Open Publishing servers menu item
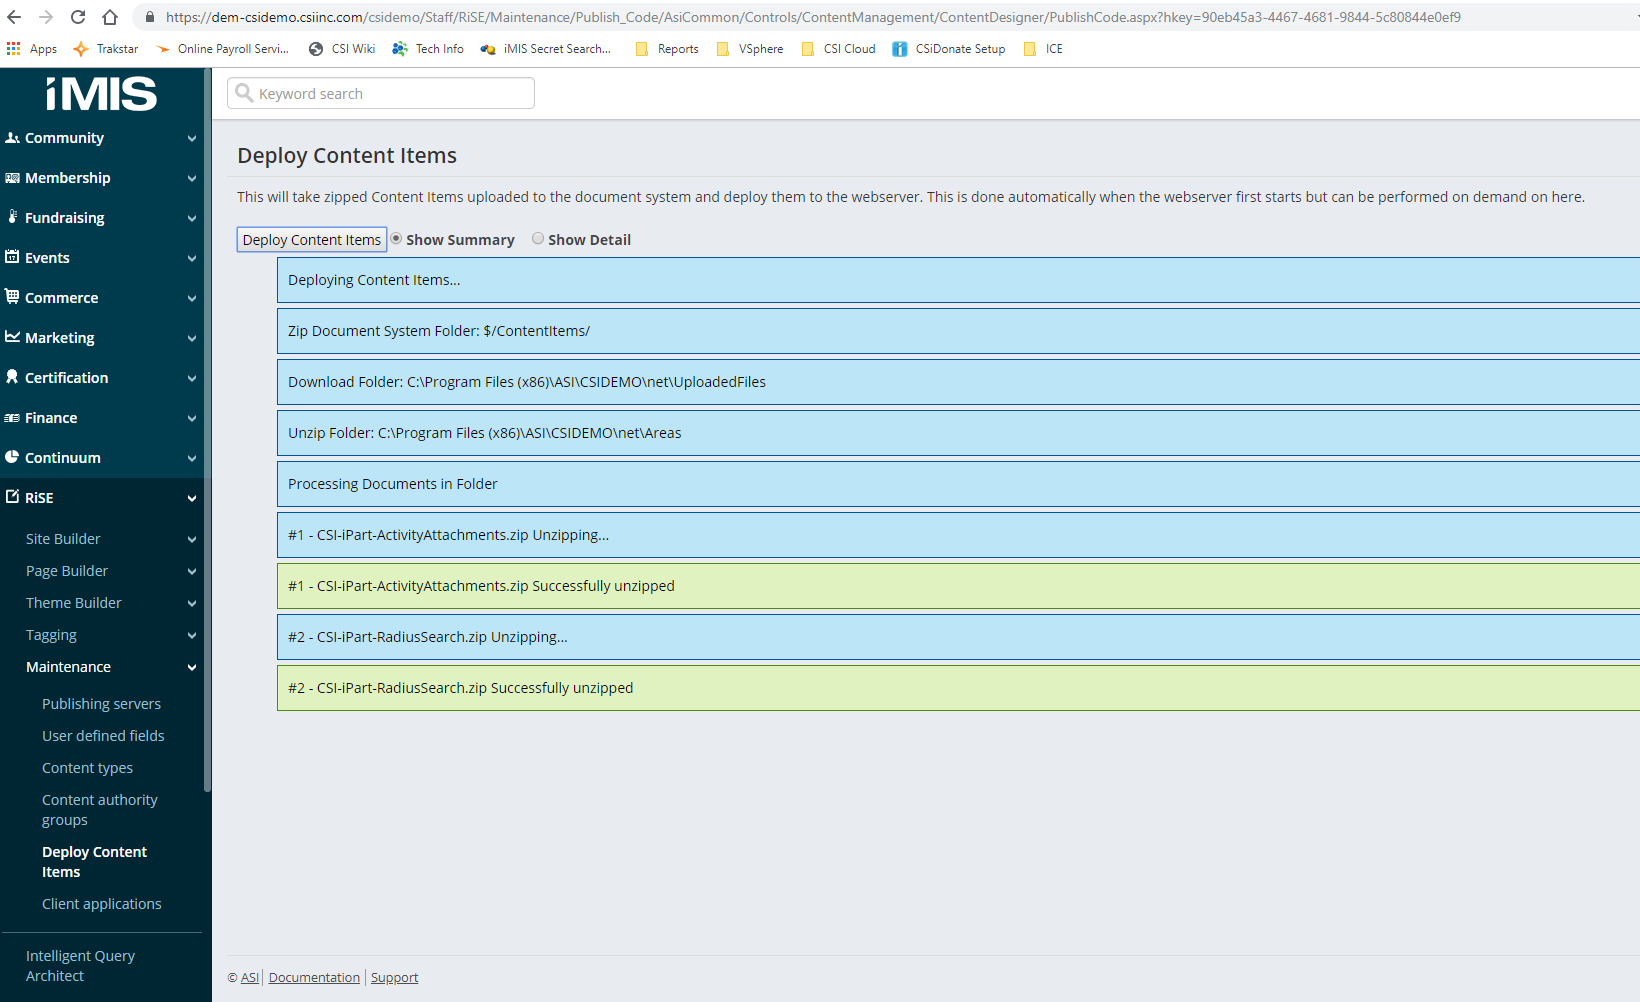Viewport: 1640px width, 1002px height. [101, 704]
